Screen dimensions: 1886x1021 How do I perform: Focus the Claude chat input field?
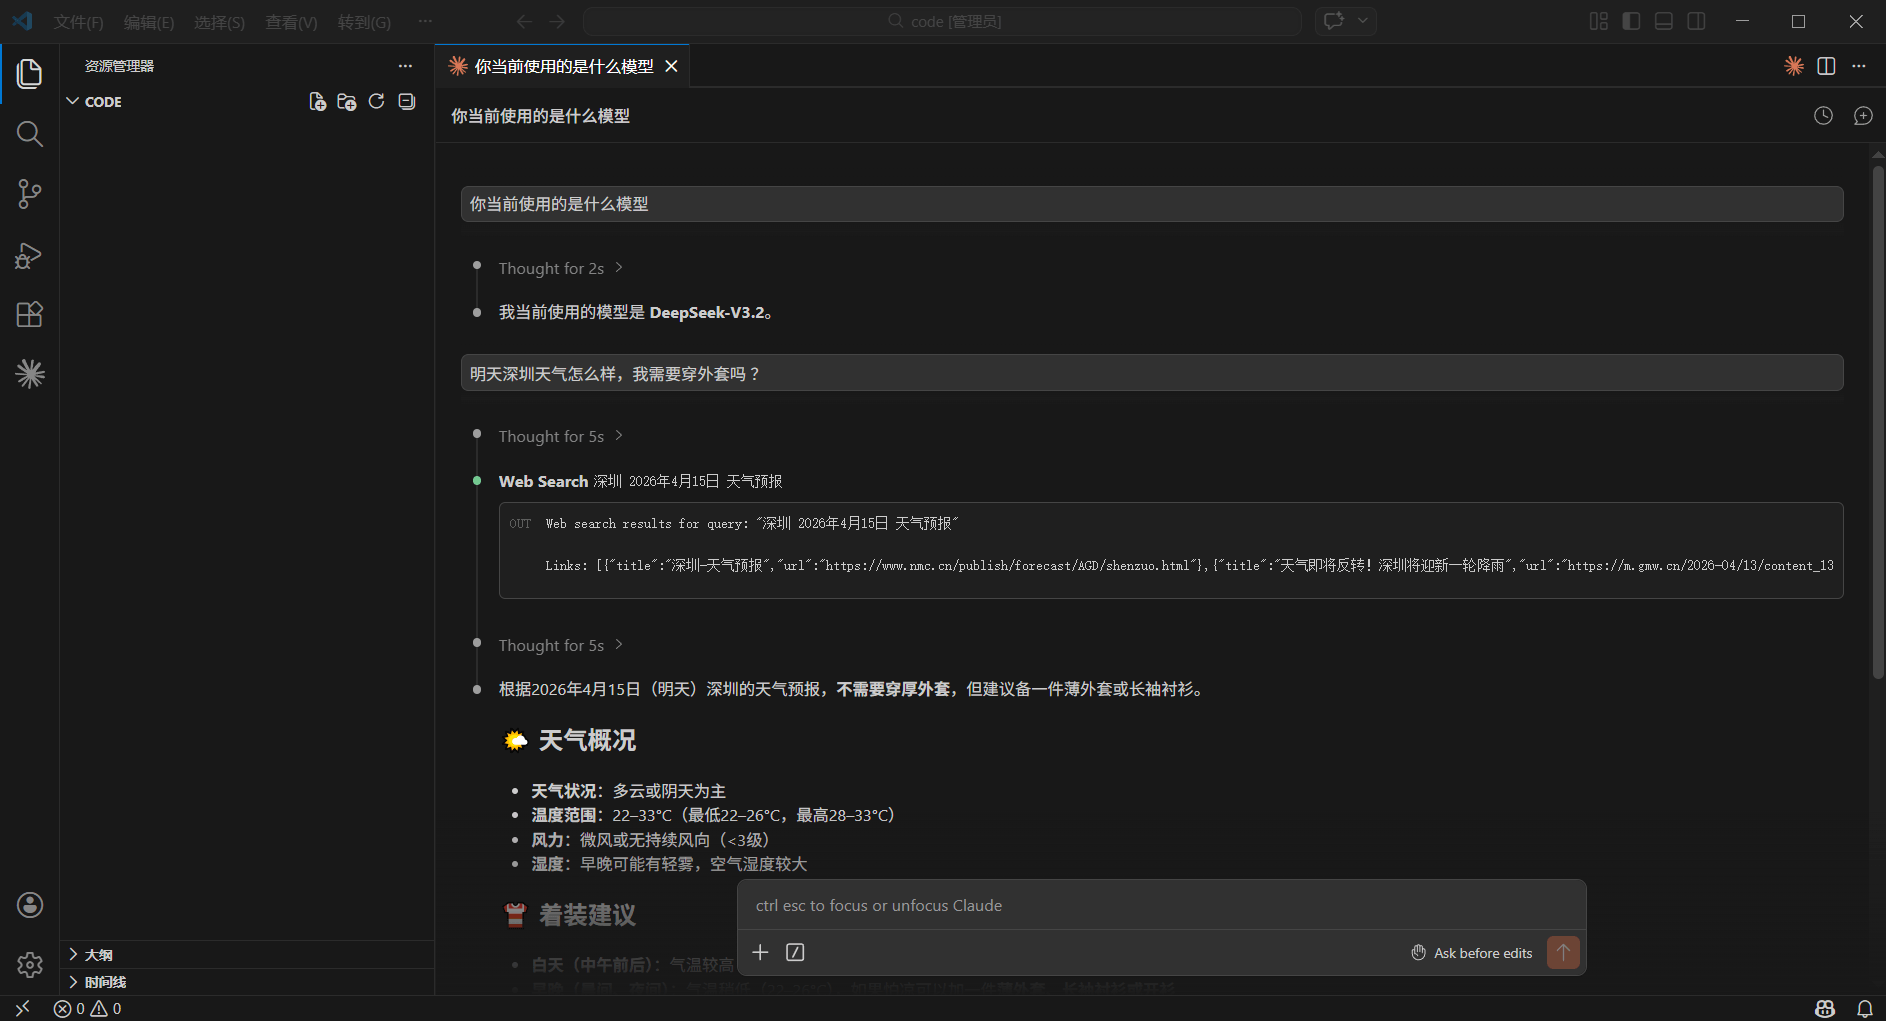1160,906
